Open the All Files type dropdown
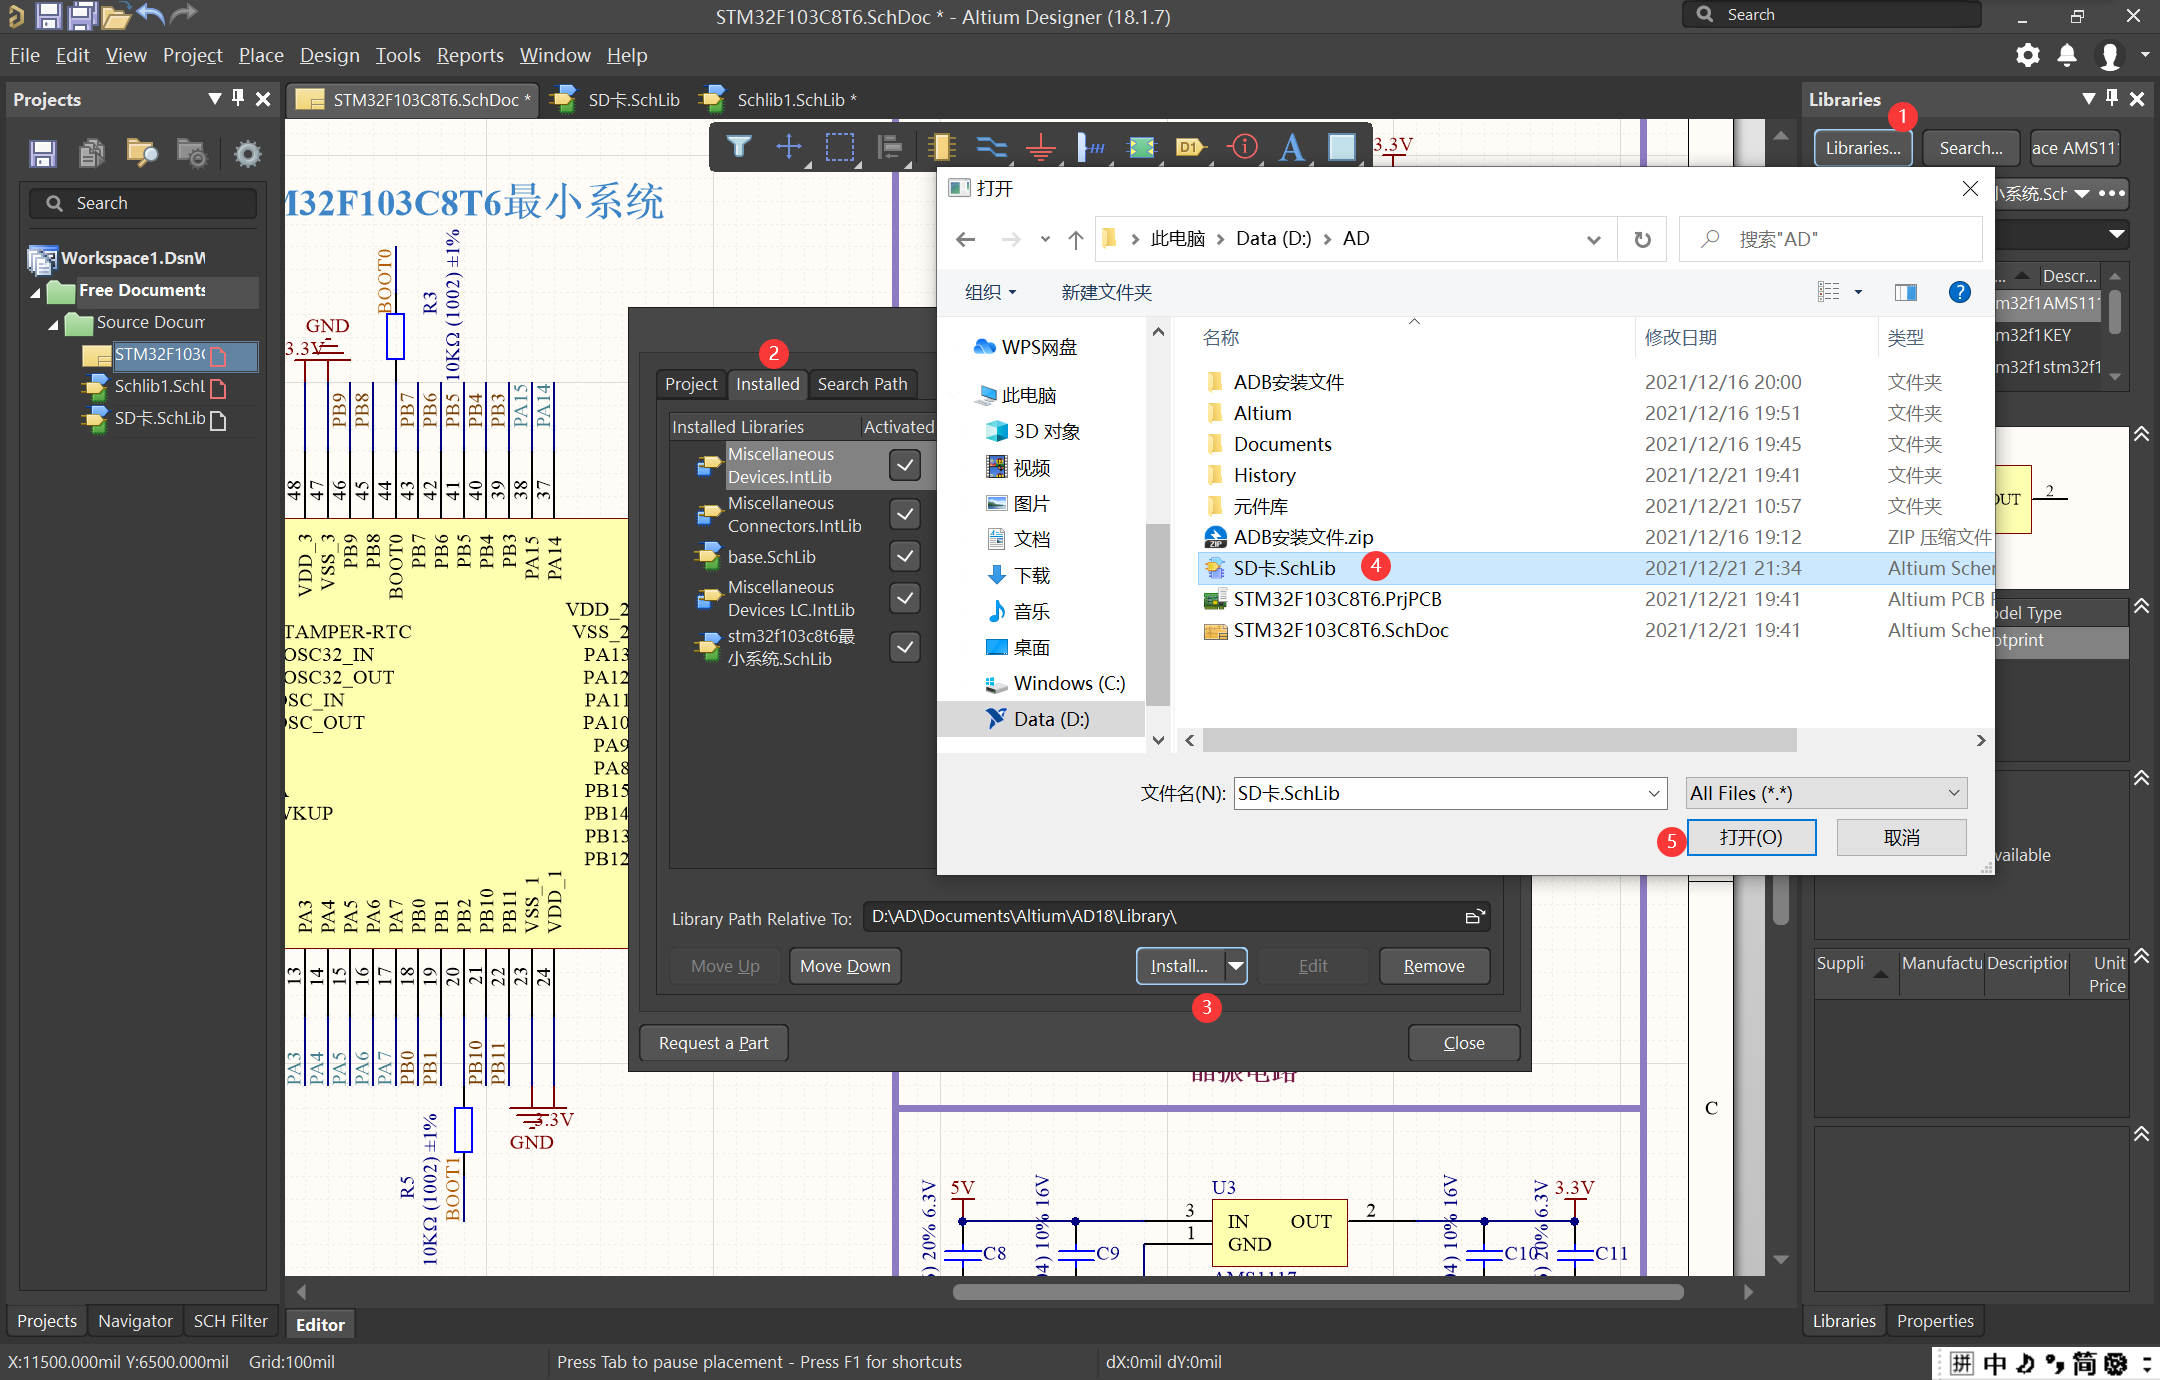Screen dimensions: 2160x1380 [1826, 793]
